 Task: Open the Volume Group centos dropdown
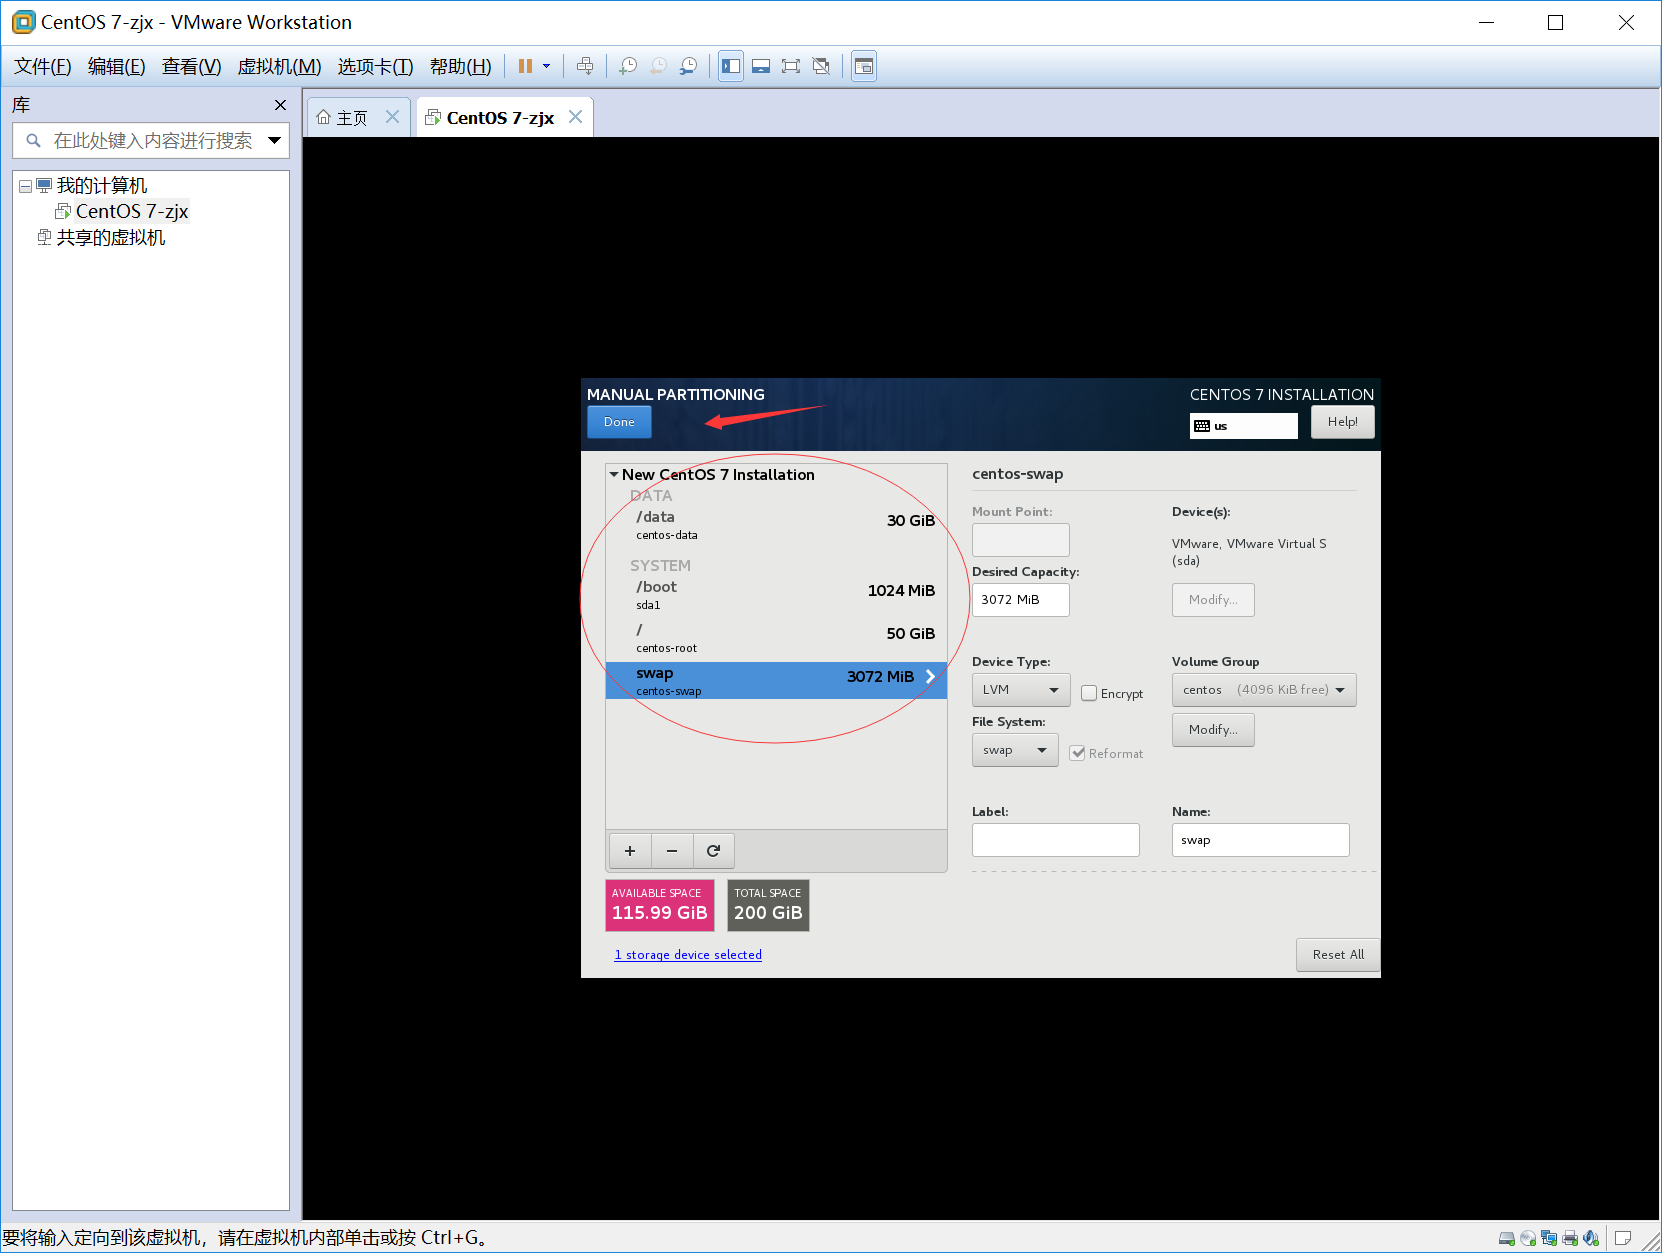click(x=1264, y=690)
